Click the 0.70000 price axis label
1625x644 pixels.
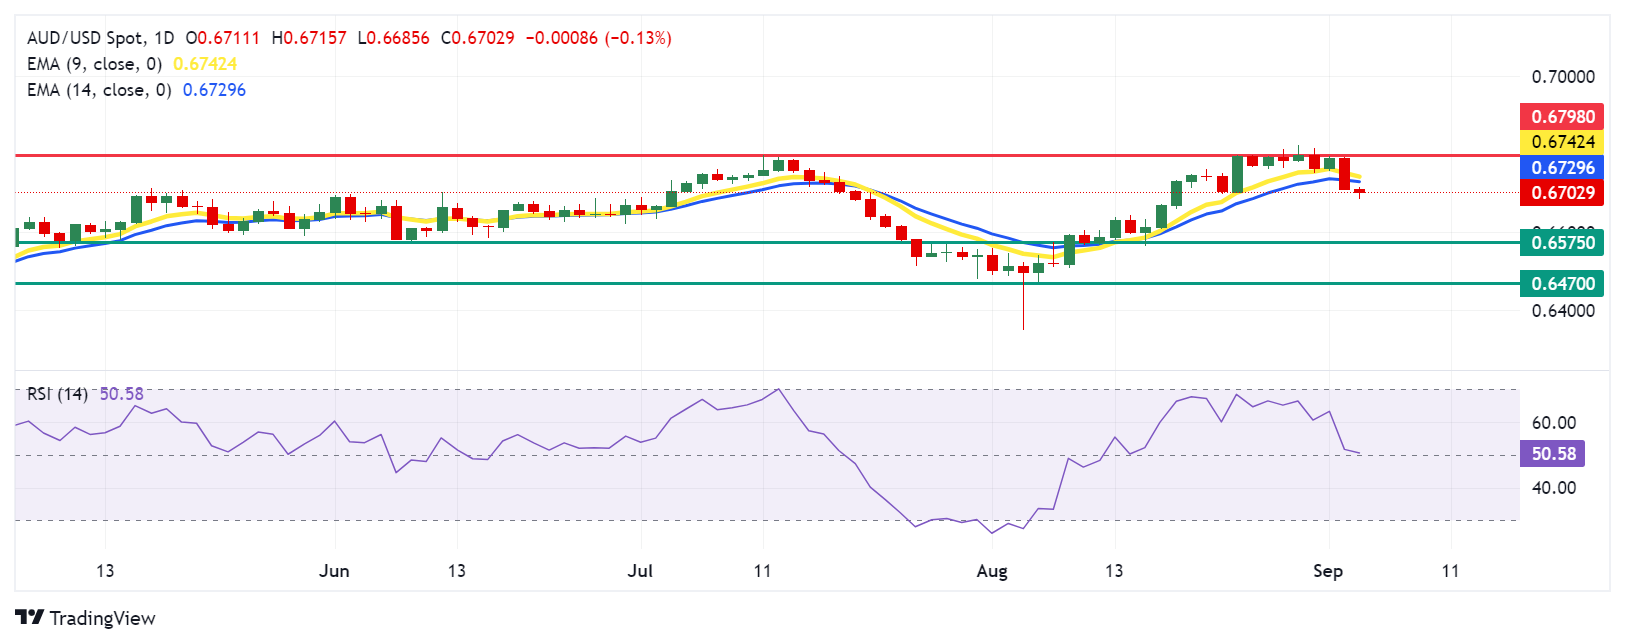[x=1562, y=77]
